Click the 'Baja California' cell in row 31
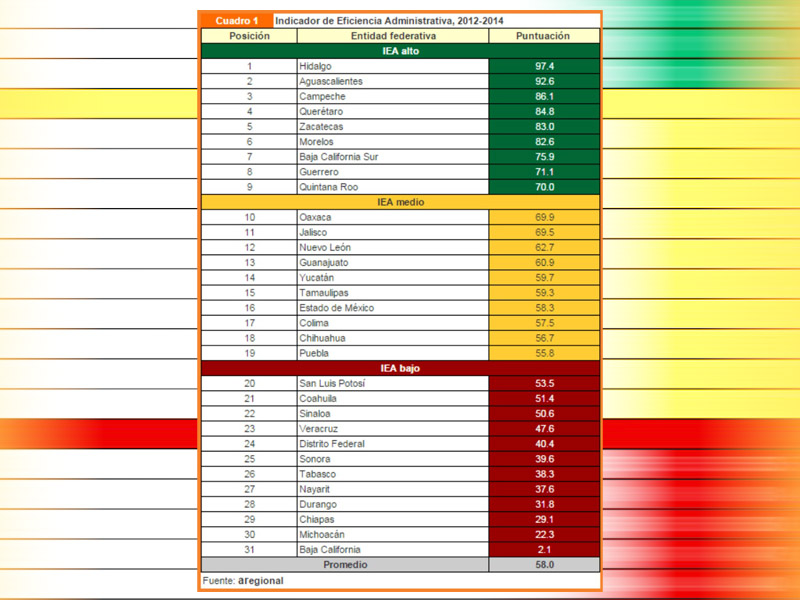Image resolution: width=800 pixels, height=600 pixels. click(x=393, y=549)
